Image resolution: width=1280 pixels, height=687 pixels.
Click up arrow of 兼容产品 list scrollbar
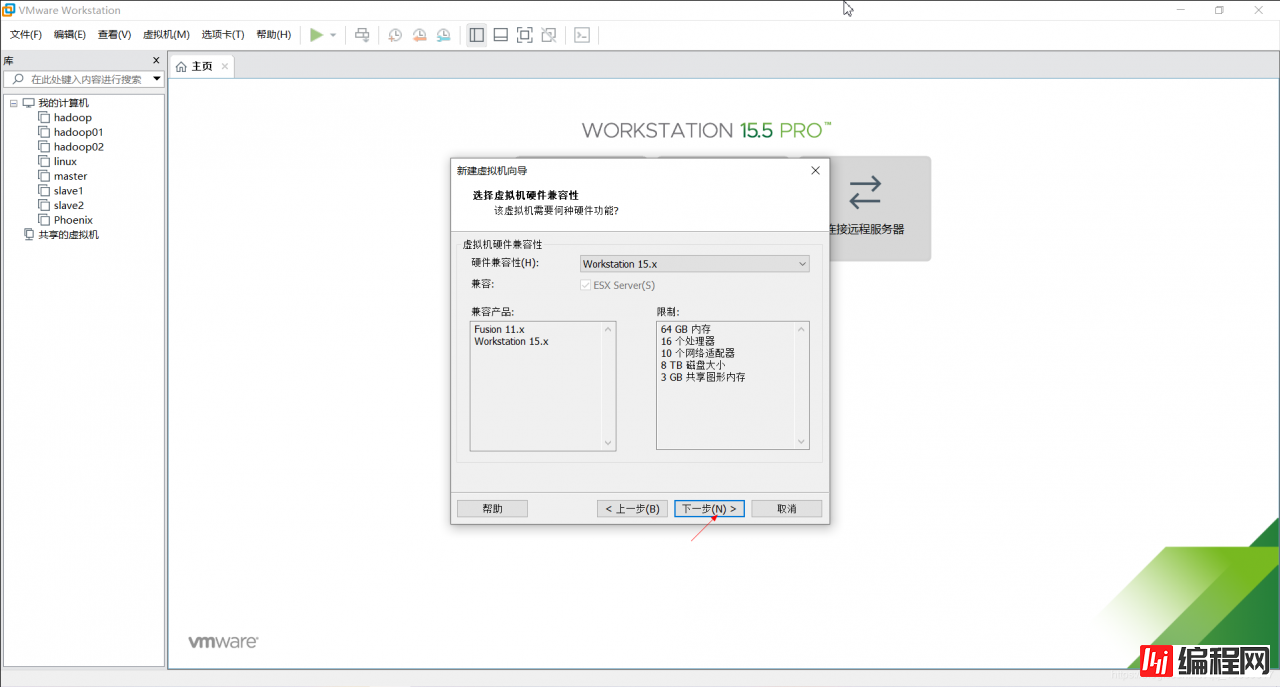tap(608, 329)
